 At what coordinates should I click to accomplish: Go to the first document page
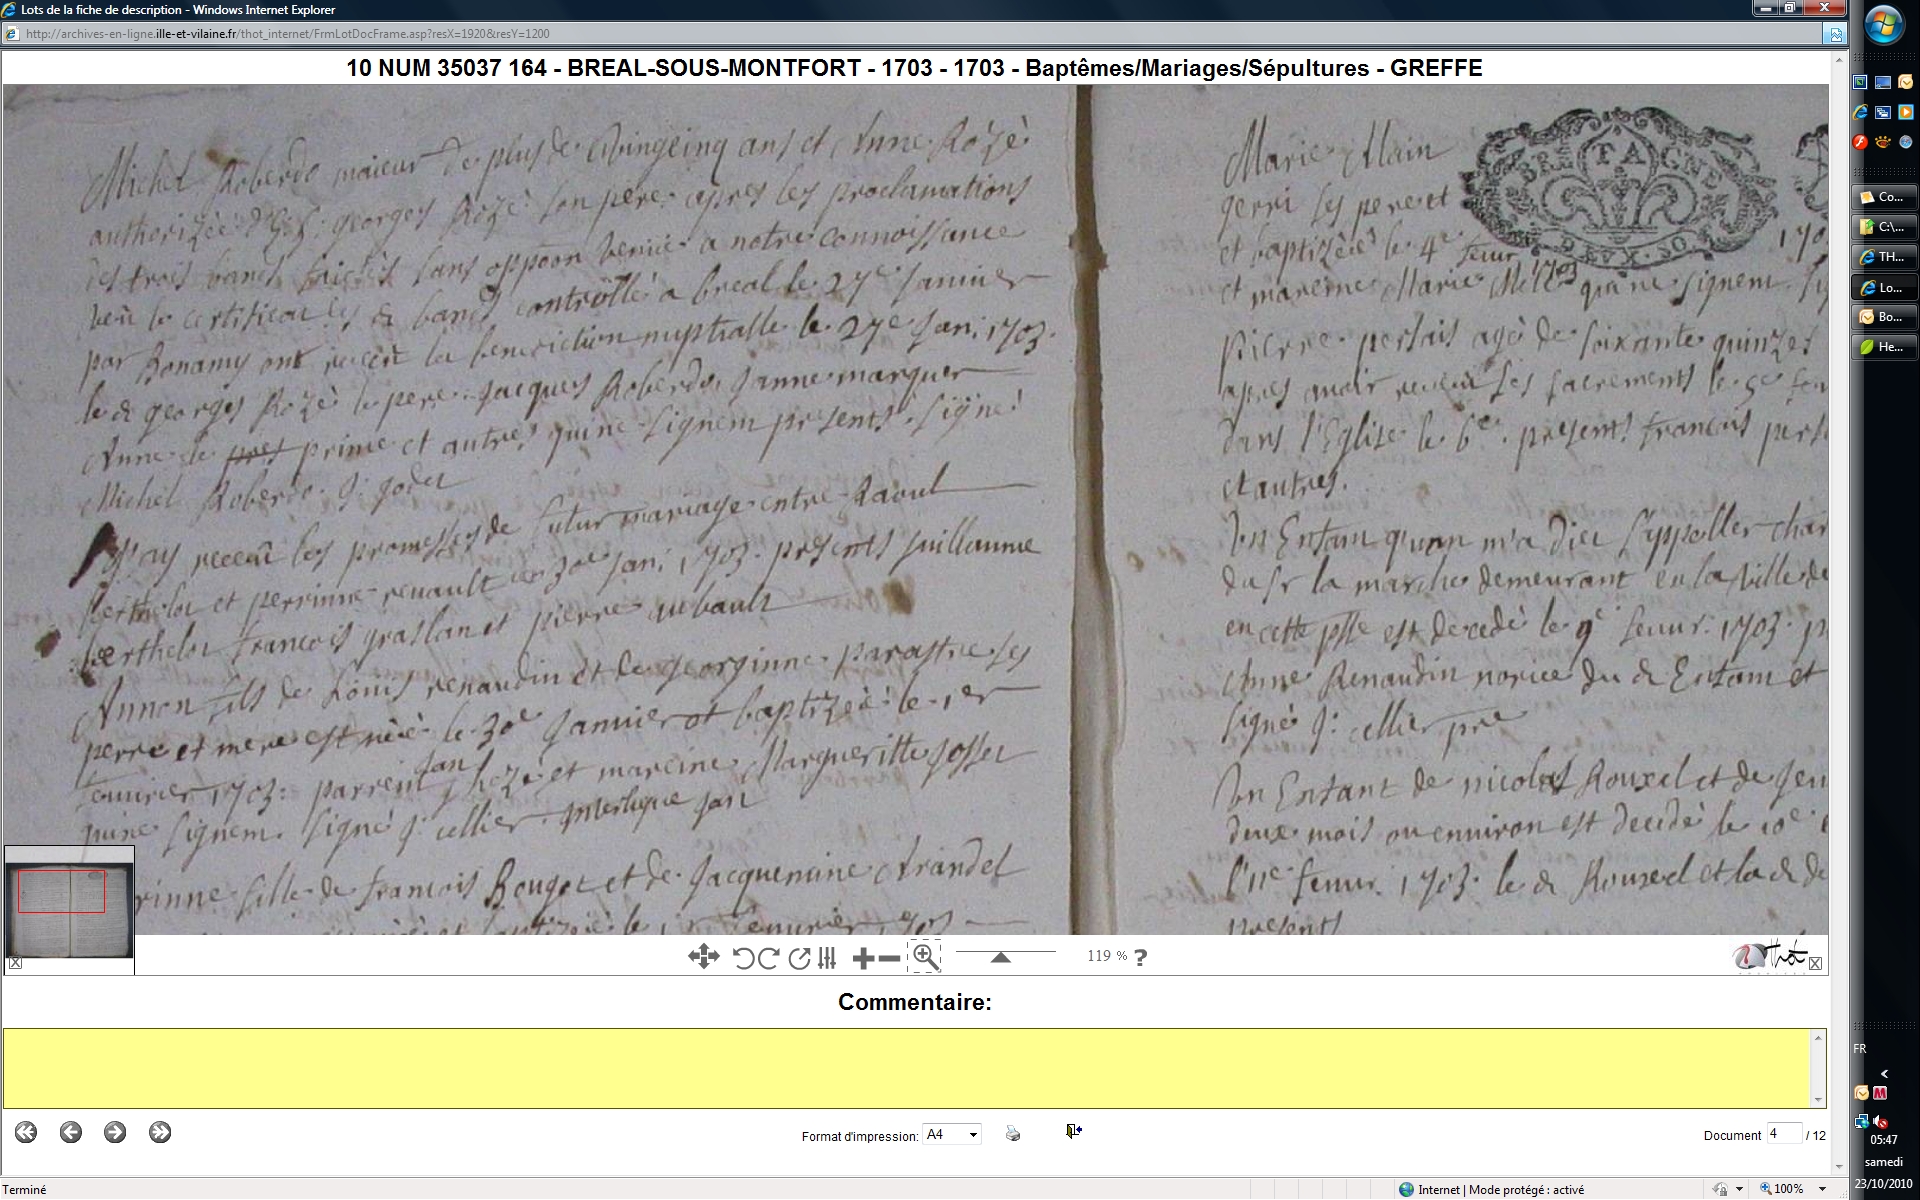point(26,1132)
